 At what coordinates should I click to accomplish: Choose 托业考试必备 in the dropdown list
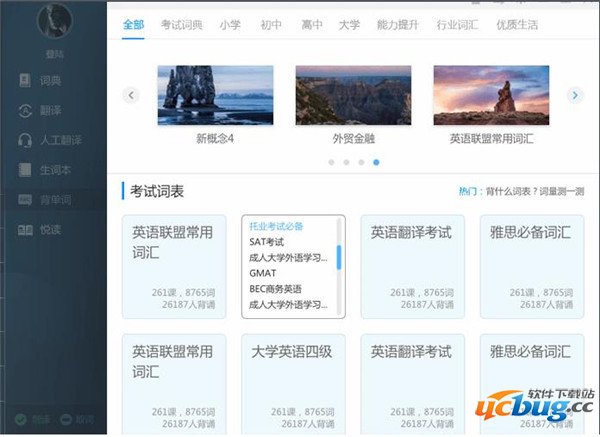276,226
